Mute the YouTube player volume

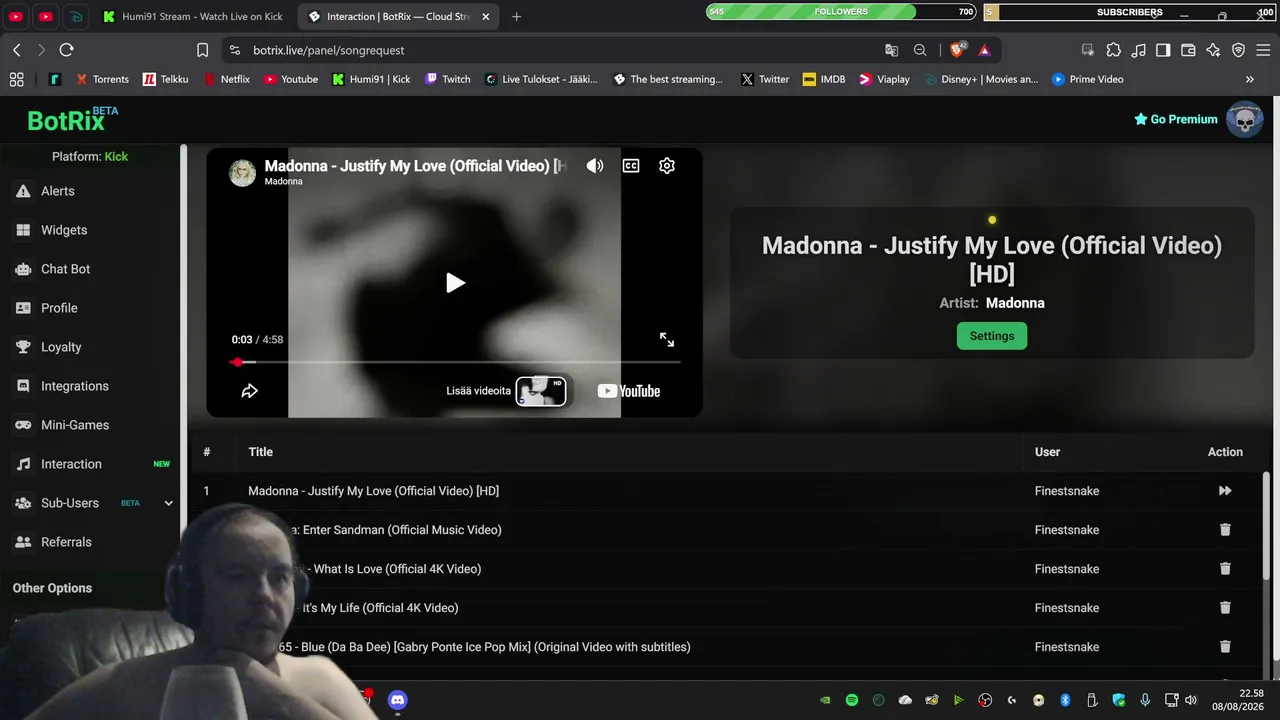595,166
